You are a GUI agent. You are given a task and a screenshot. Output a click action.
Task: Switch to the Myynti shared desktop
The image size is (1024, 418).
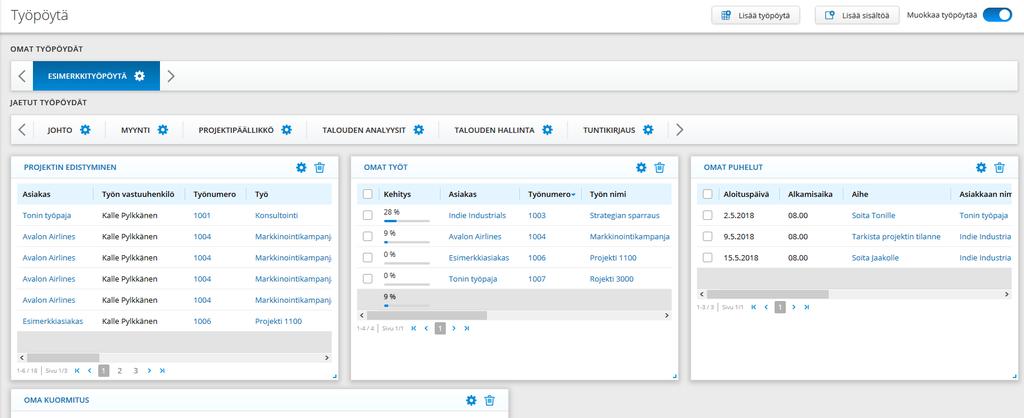tap(135, 130)
